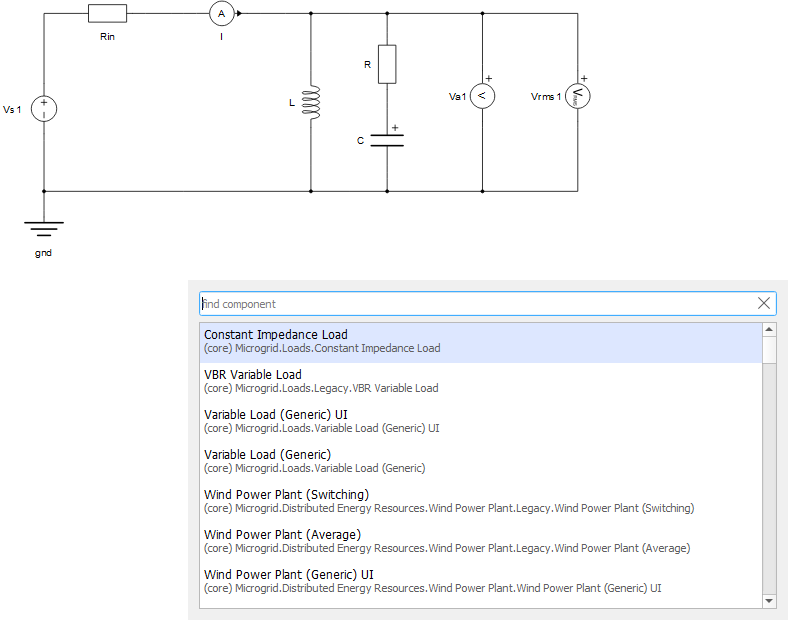Click the Vrms1 RMS voltmeter

[578, 95]
